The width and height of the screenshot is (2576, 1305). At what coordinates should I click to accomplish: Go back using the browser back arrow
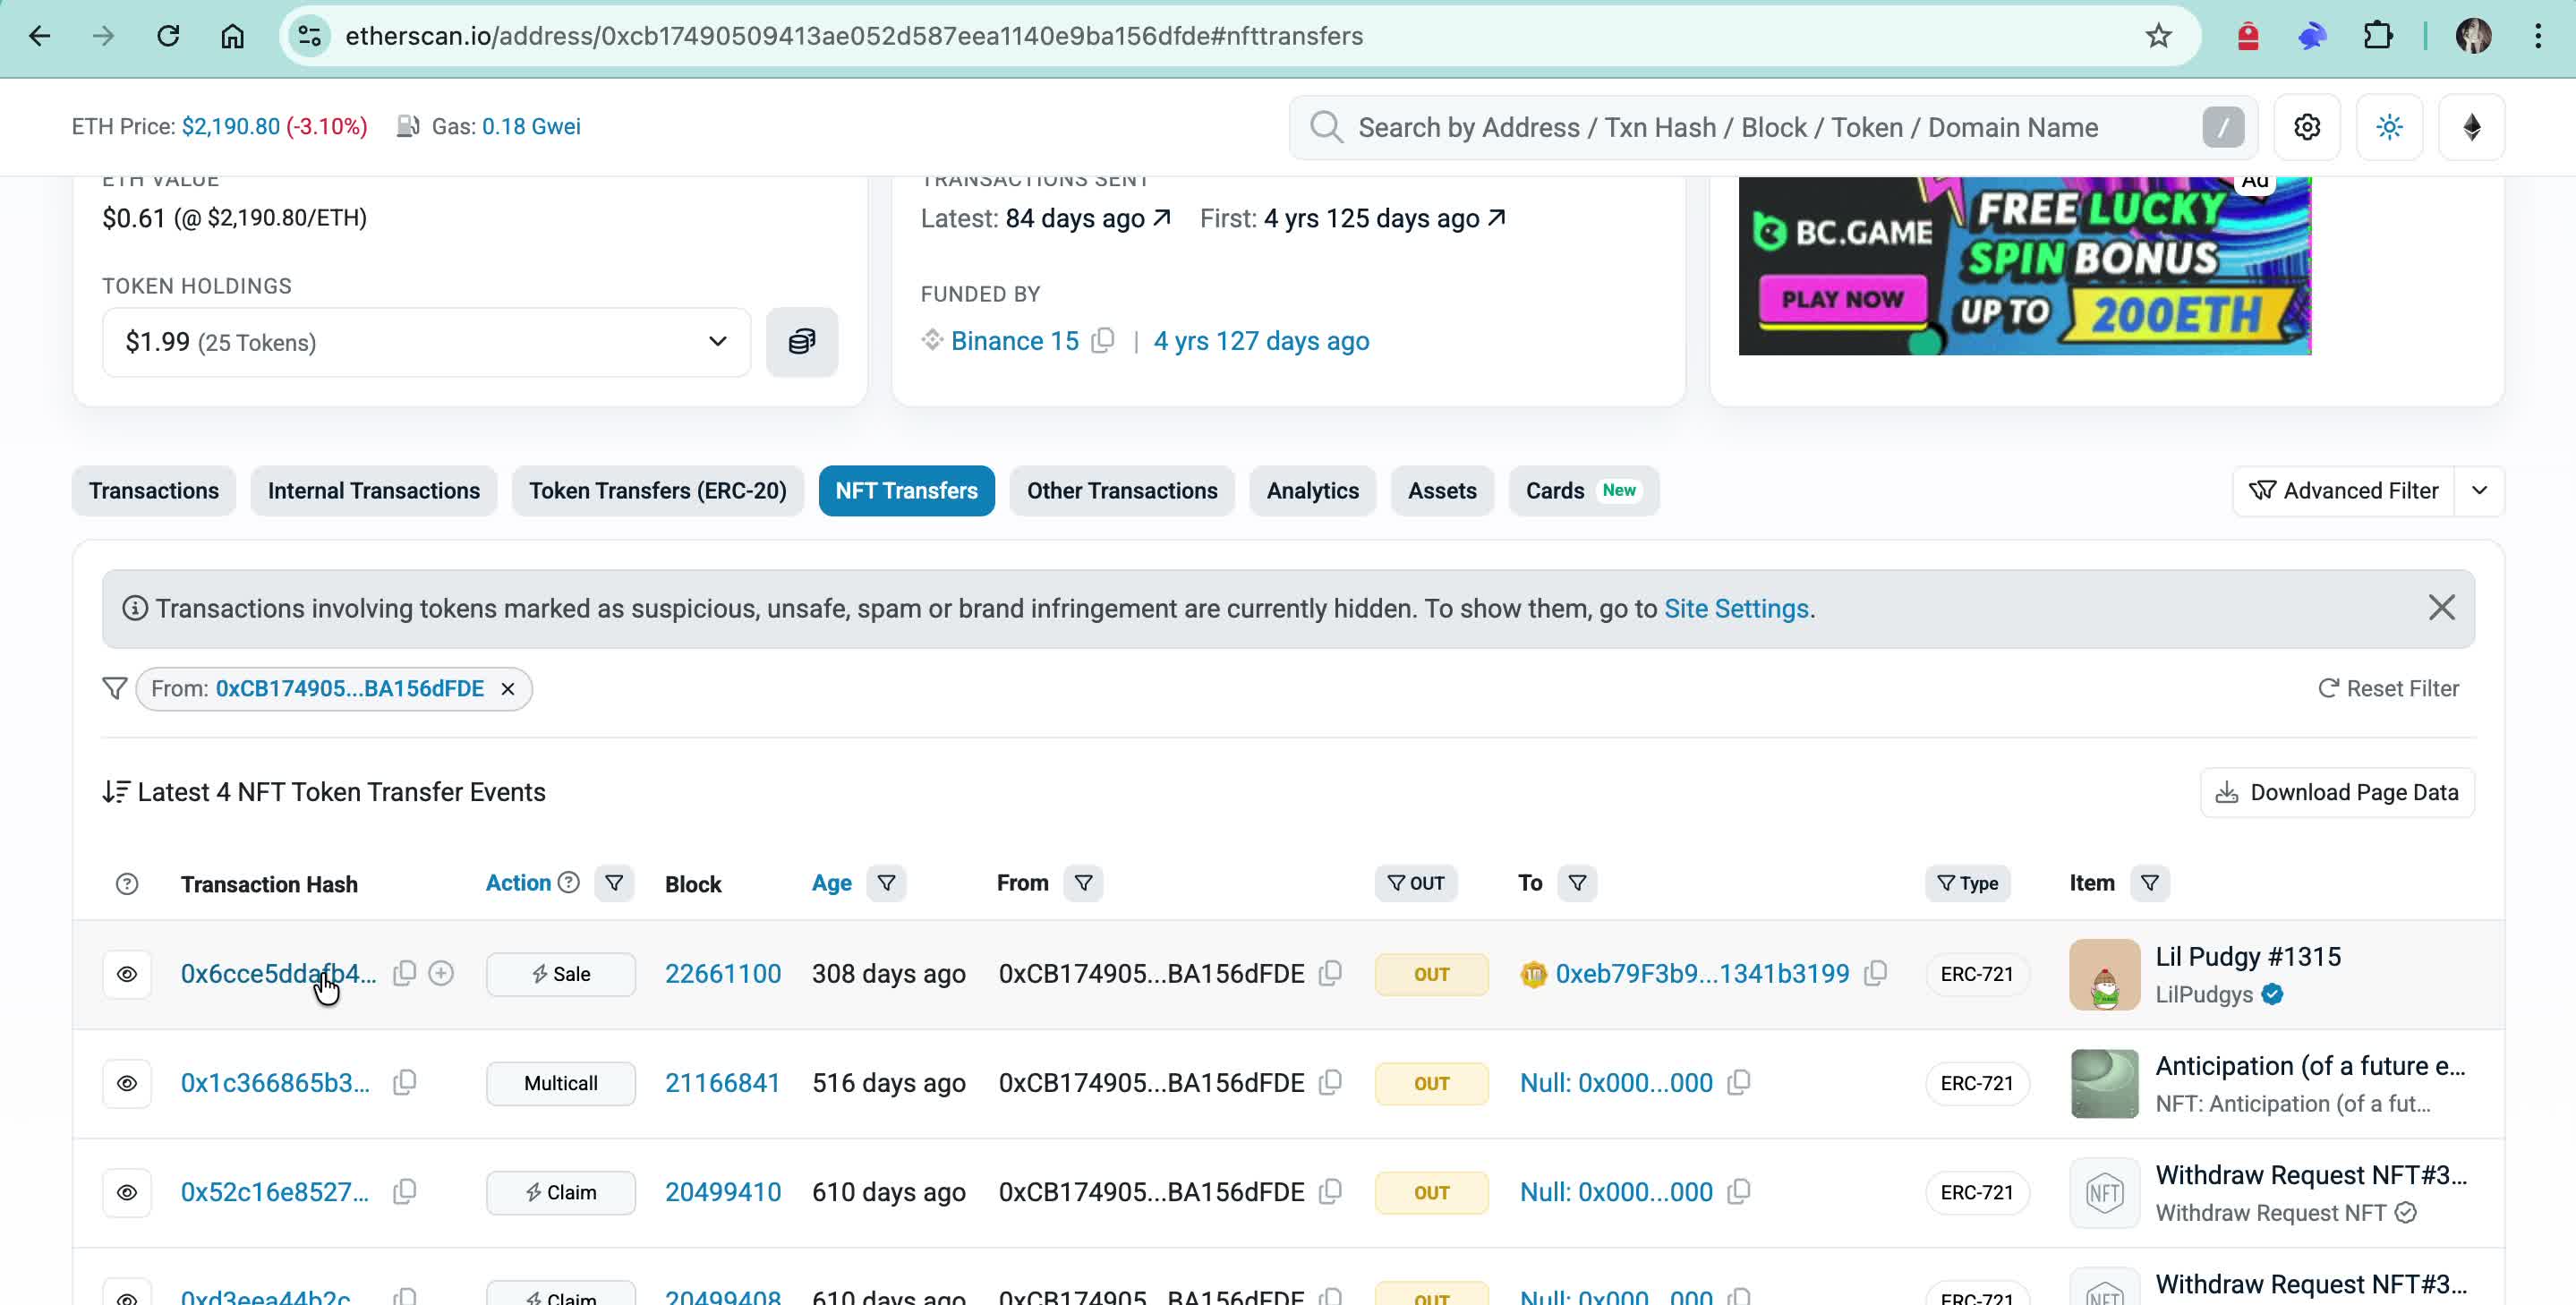(40, 36)
